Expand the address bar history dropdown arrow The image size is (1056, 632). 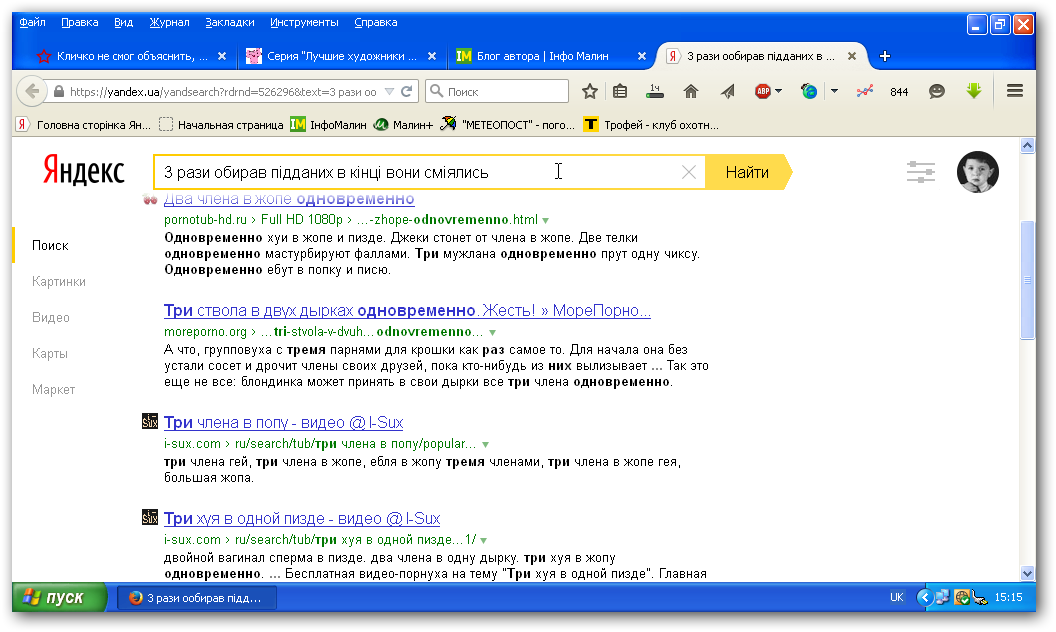point(389,92)
